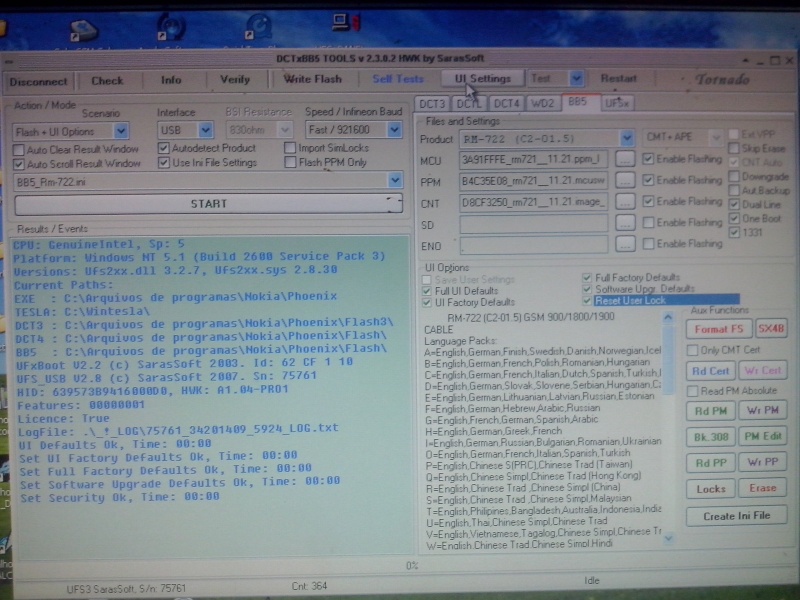Screen dimensions: 800x600
Task: Open UI Settings
Action: (x=483, y=79)
